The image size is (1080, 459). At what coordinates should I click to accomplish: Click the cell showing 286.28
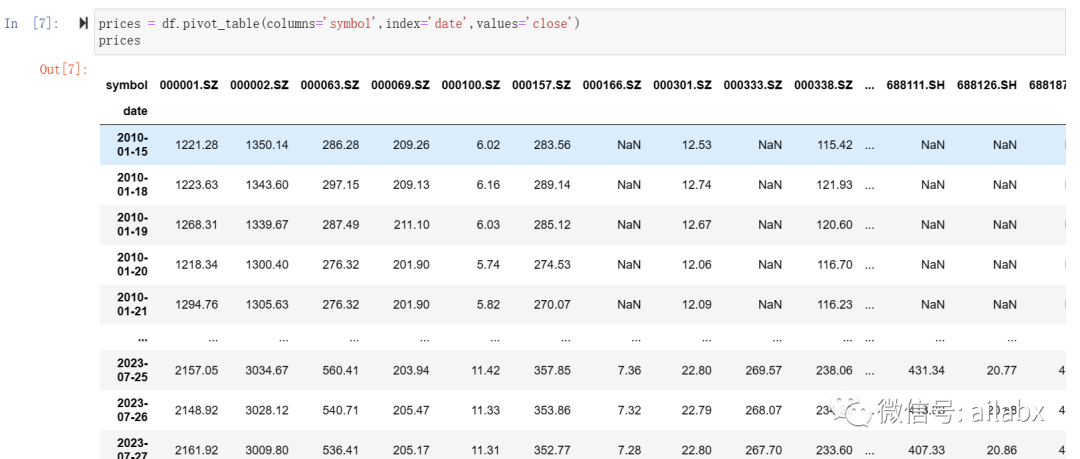[x=341, y=145]
